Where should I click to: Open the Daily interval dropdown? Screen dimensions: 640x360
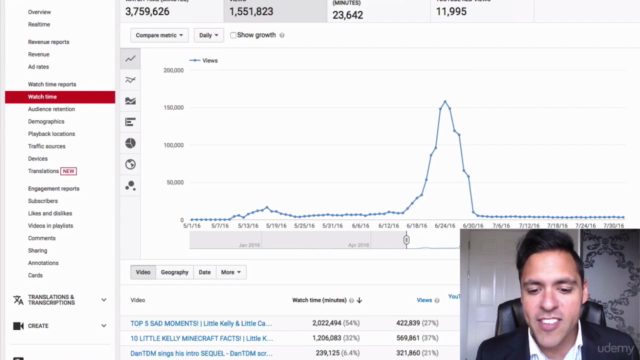click(209, 36)
